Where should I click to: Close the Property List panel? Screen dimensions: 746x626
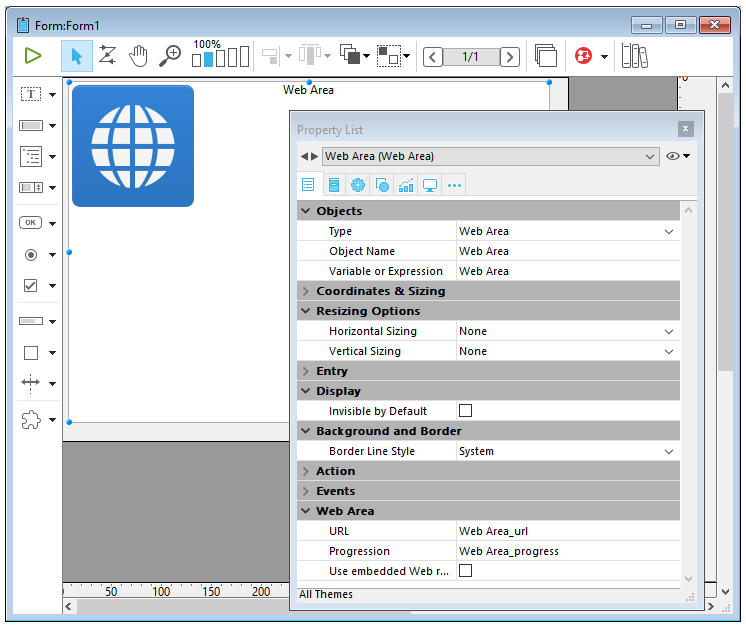point(685,129)
